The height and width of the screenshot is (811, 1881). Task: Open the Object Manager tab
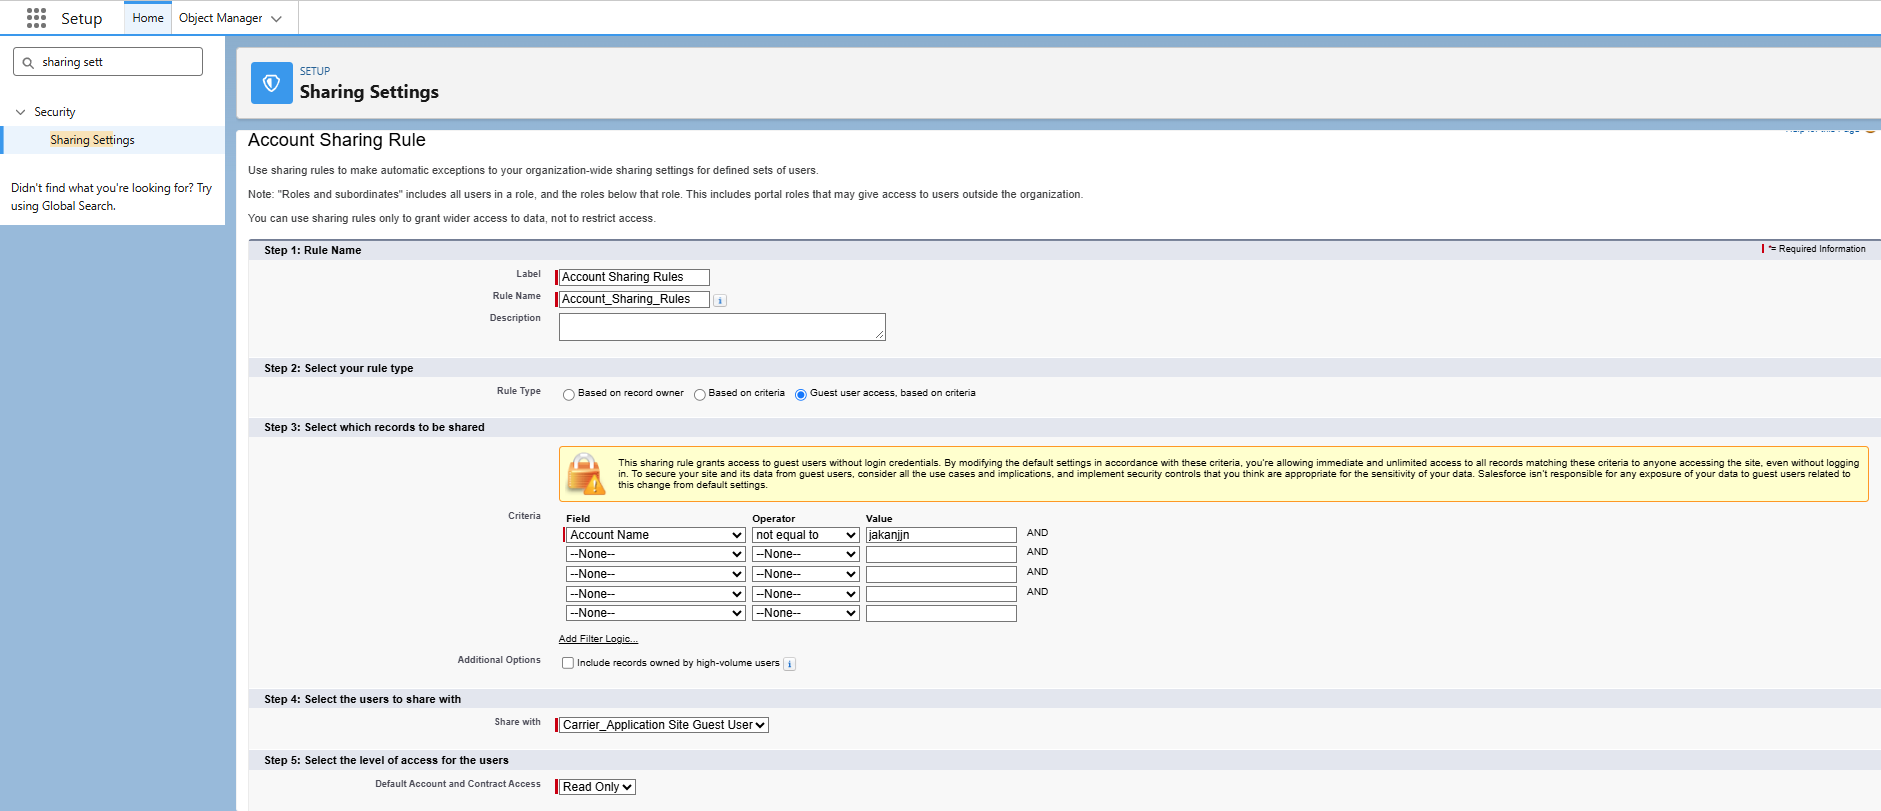(220, 18)
